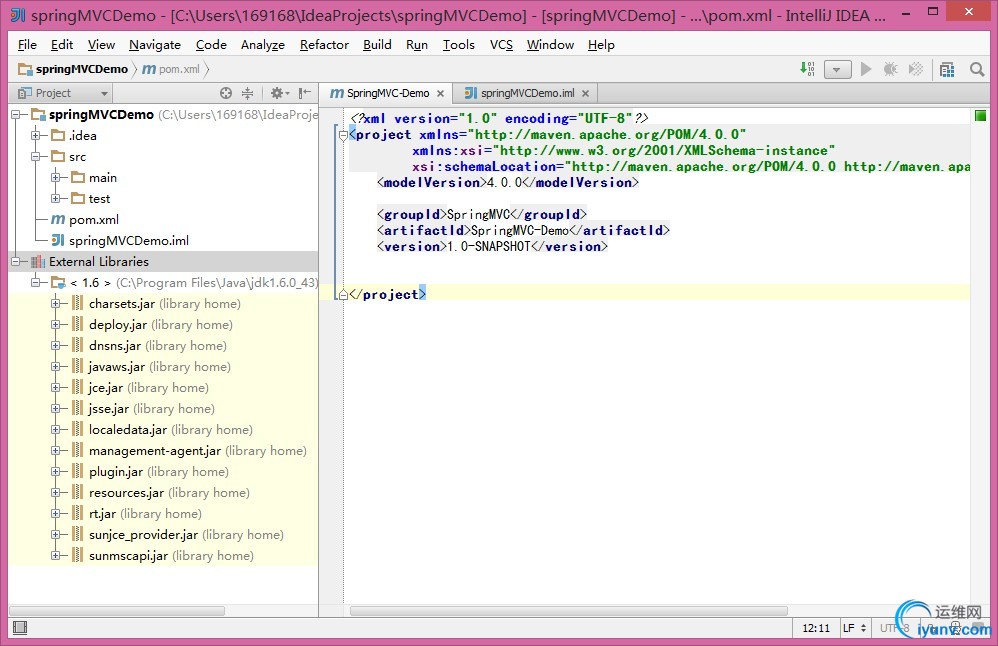Open the Refactor menu
Viewport: 998px width, 646px height.
tap(324, 45)
